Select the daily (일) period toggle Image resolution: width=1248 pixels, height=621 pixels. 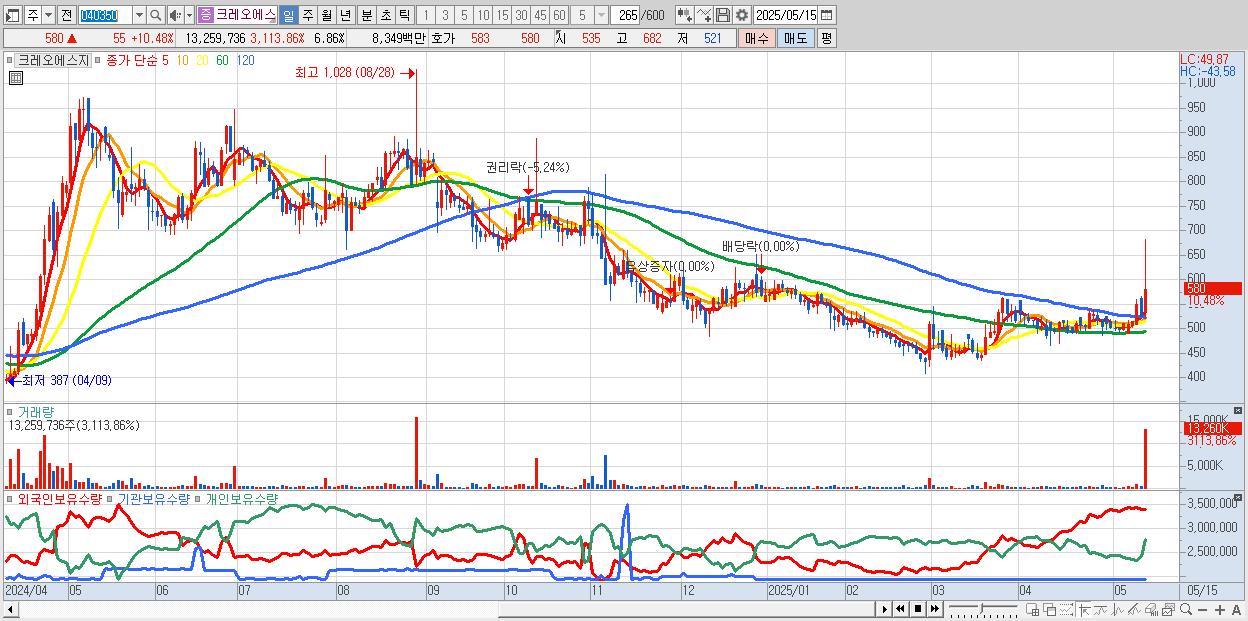tap(288, 15)
